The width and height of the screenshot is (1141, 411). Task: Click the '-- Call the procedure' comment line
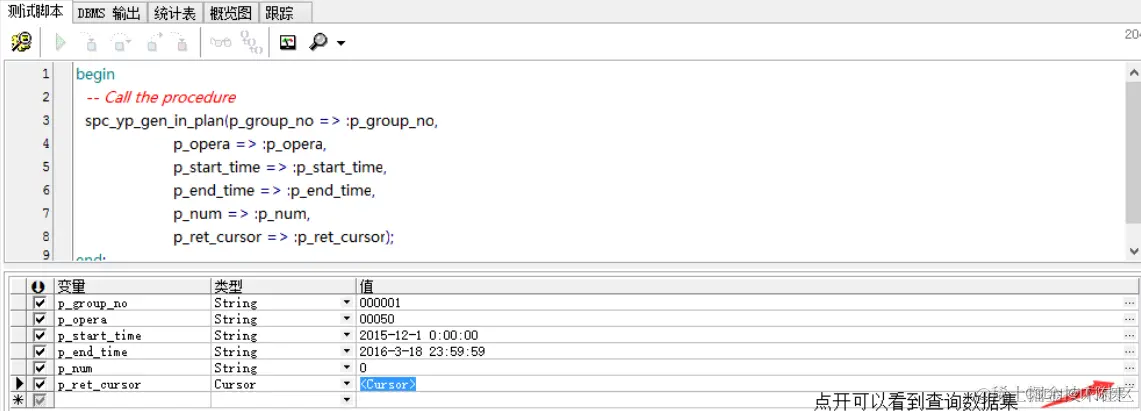pyautogui.click(x=161, y=97)
